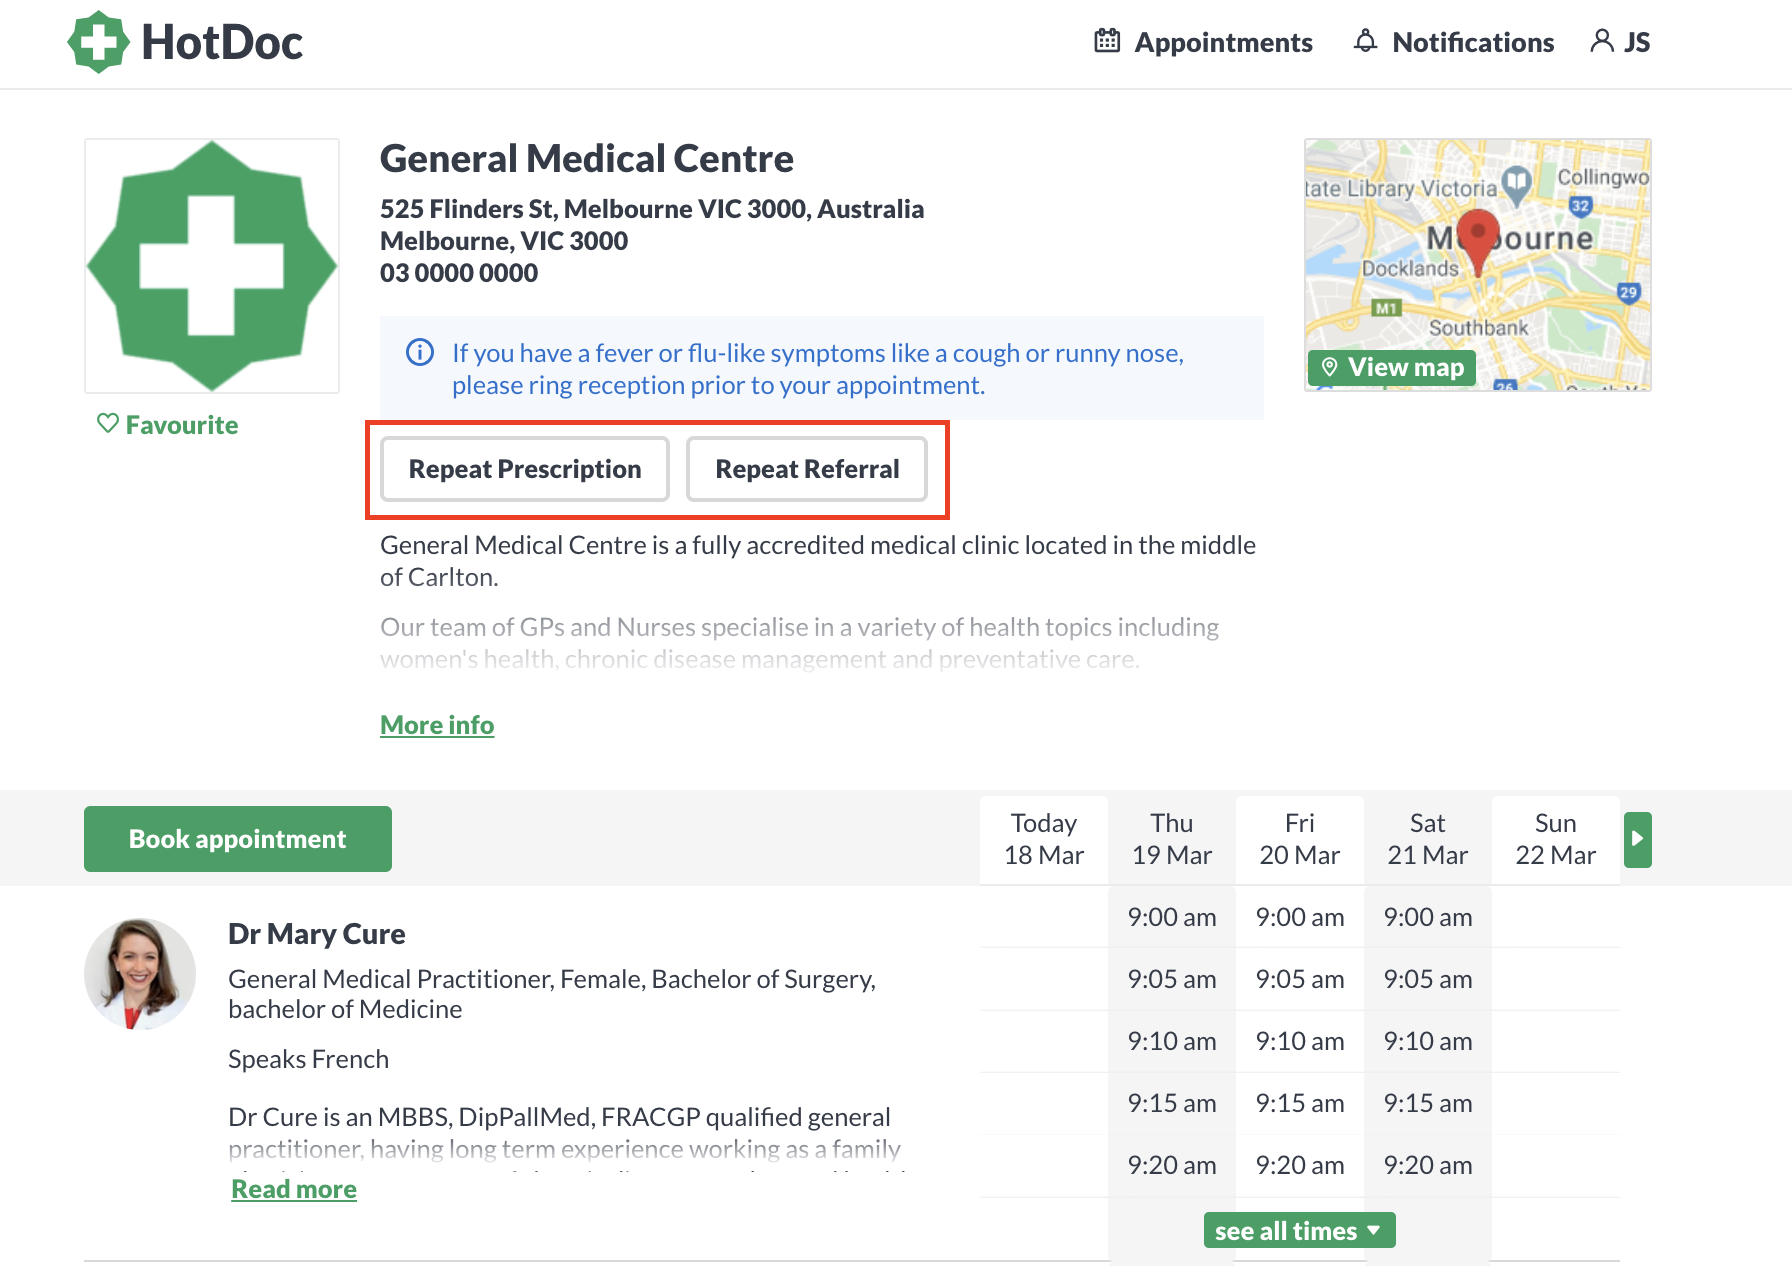Open the View map button
Screen dimensions: 1792x1266
click(1392, 367)
